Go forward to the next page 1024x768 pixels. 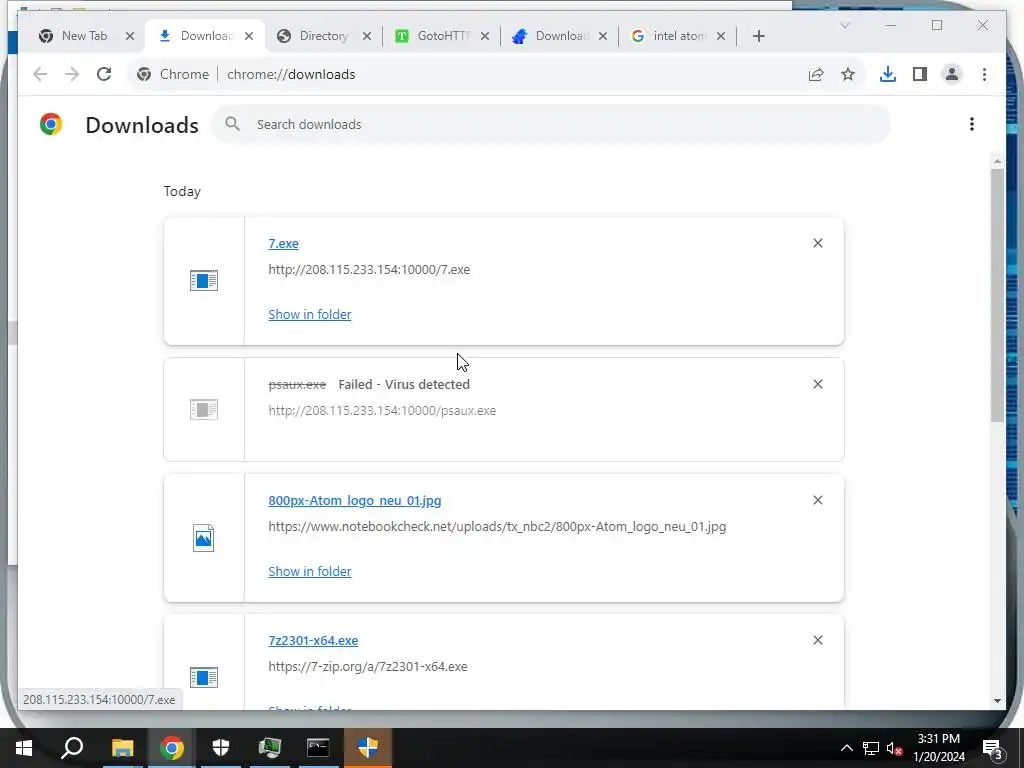(x=72, y=74)
